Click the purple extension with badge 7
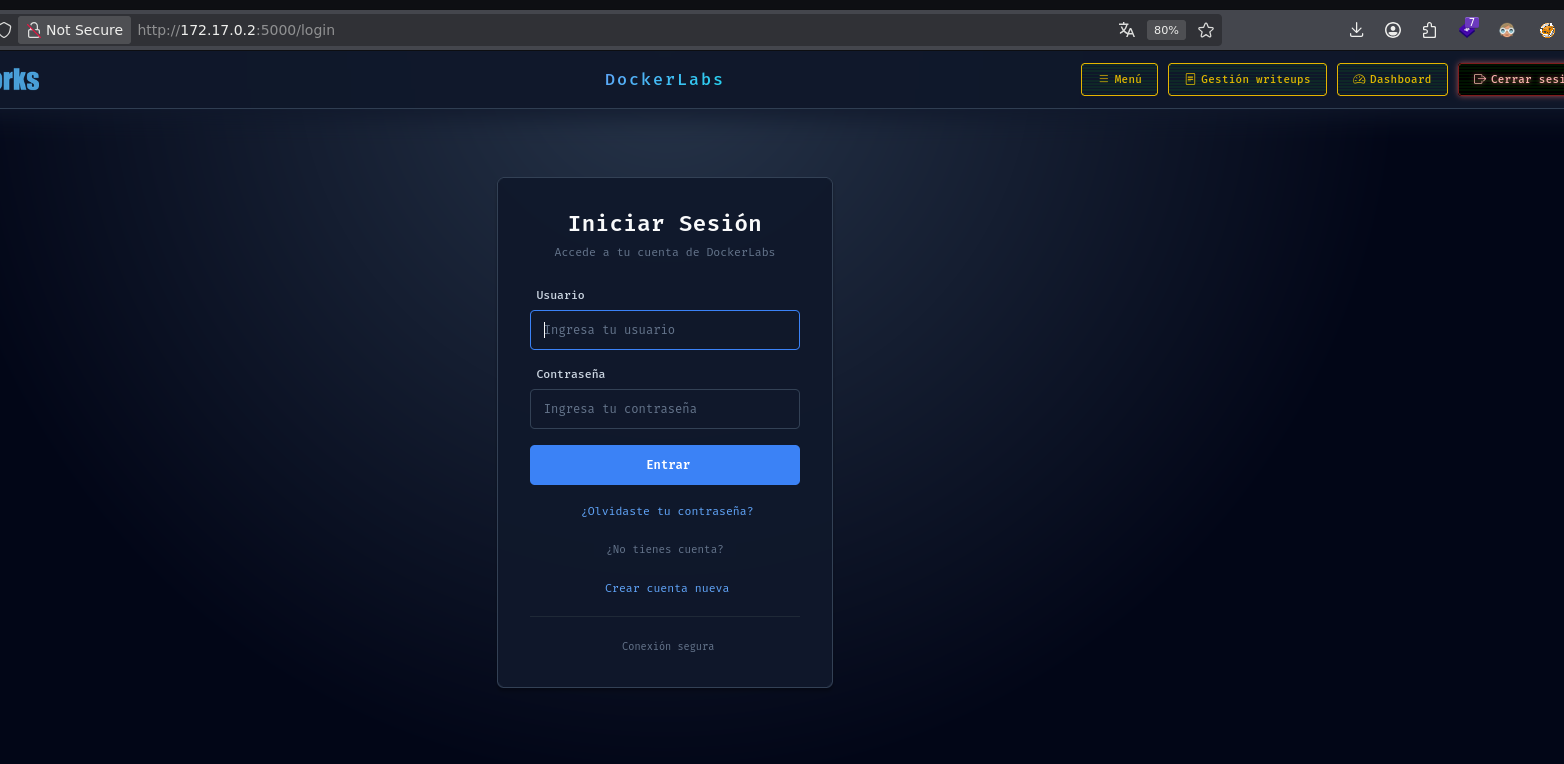Image resolution: width=1564 pixels, height=764 pixels. pyautogui.click(x=1467, y=28)
